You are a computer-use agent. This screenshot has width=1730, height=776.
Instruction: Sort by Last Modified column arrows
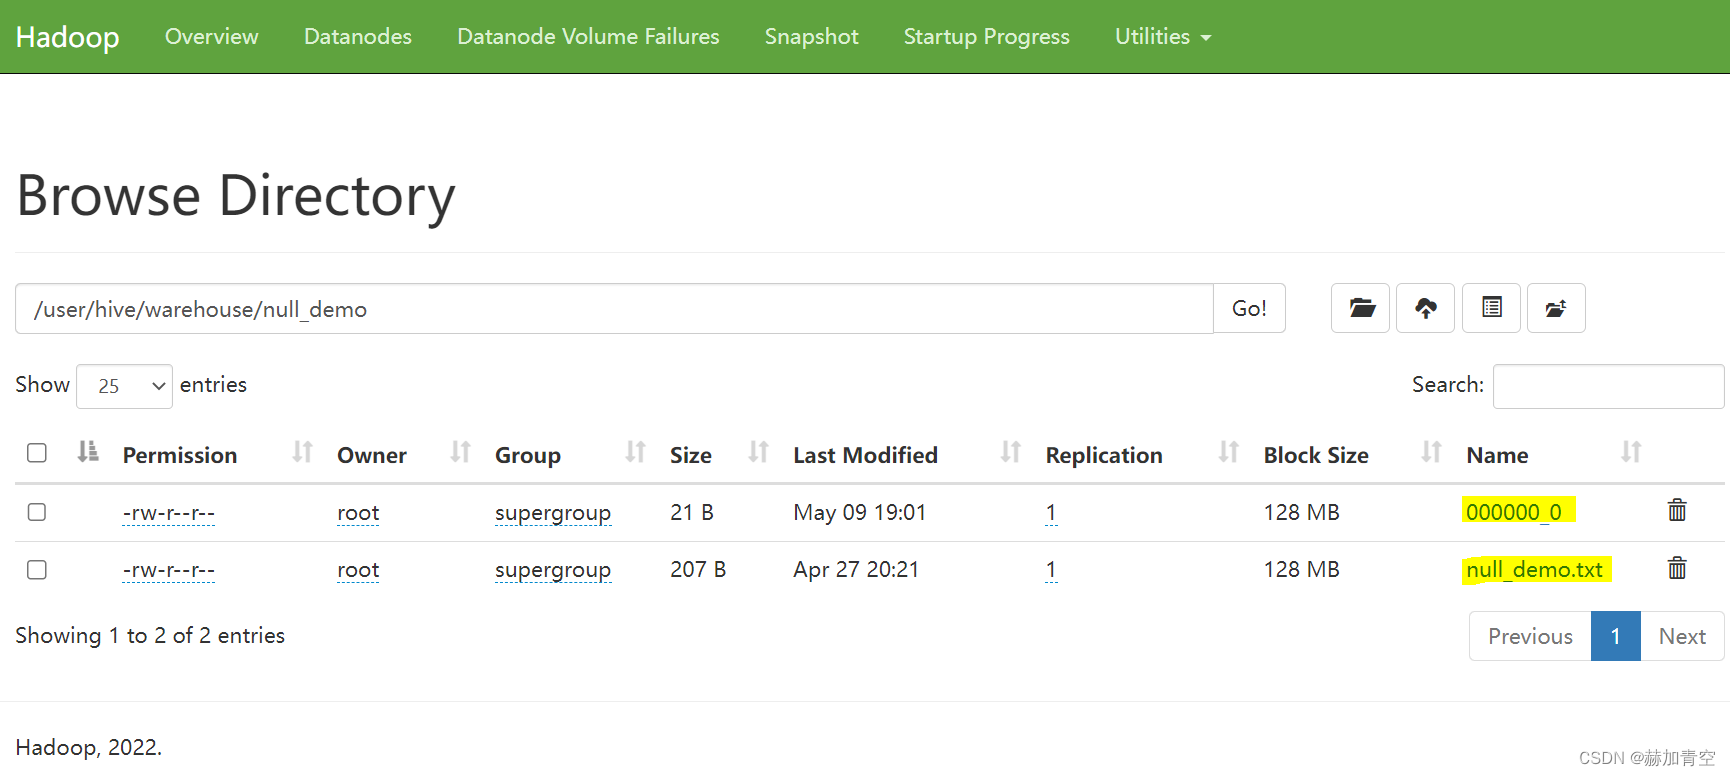pos(1010,453)
